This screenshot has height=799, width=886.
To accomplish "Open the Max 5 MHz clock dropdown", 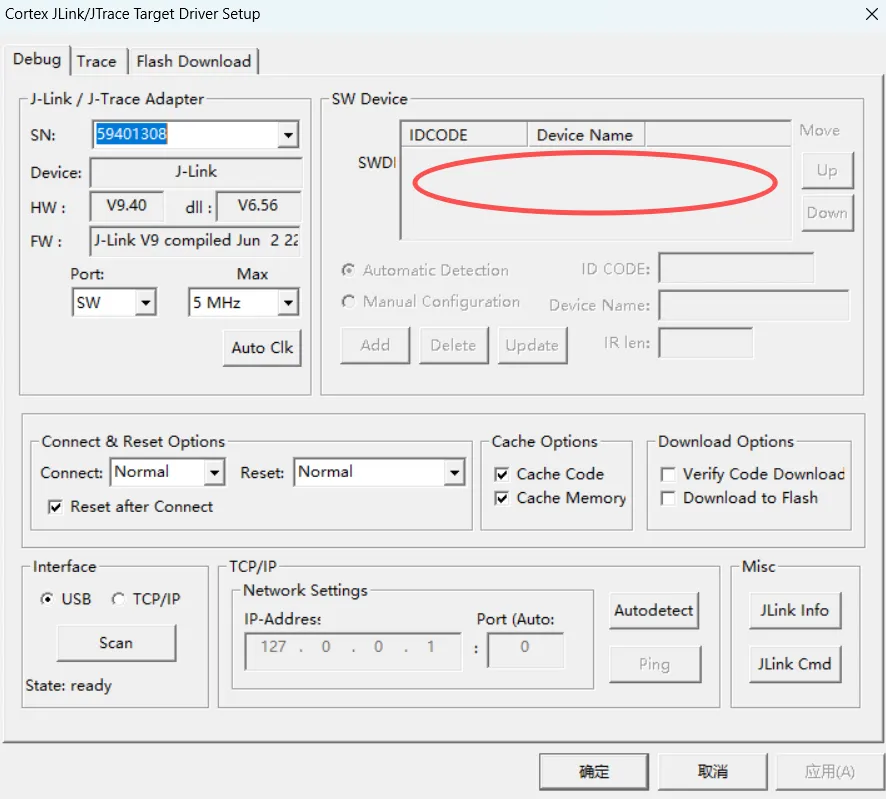I will click(288, 302).
